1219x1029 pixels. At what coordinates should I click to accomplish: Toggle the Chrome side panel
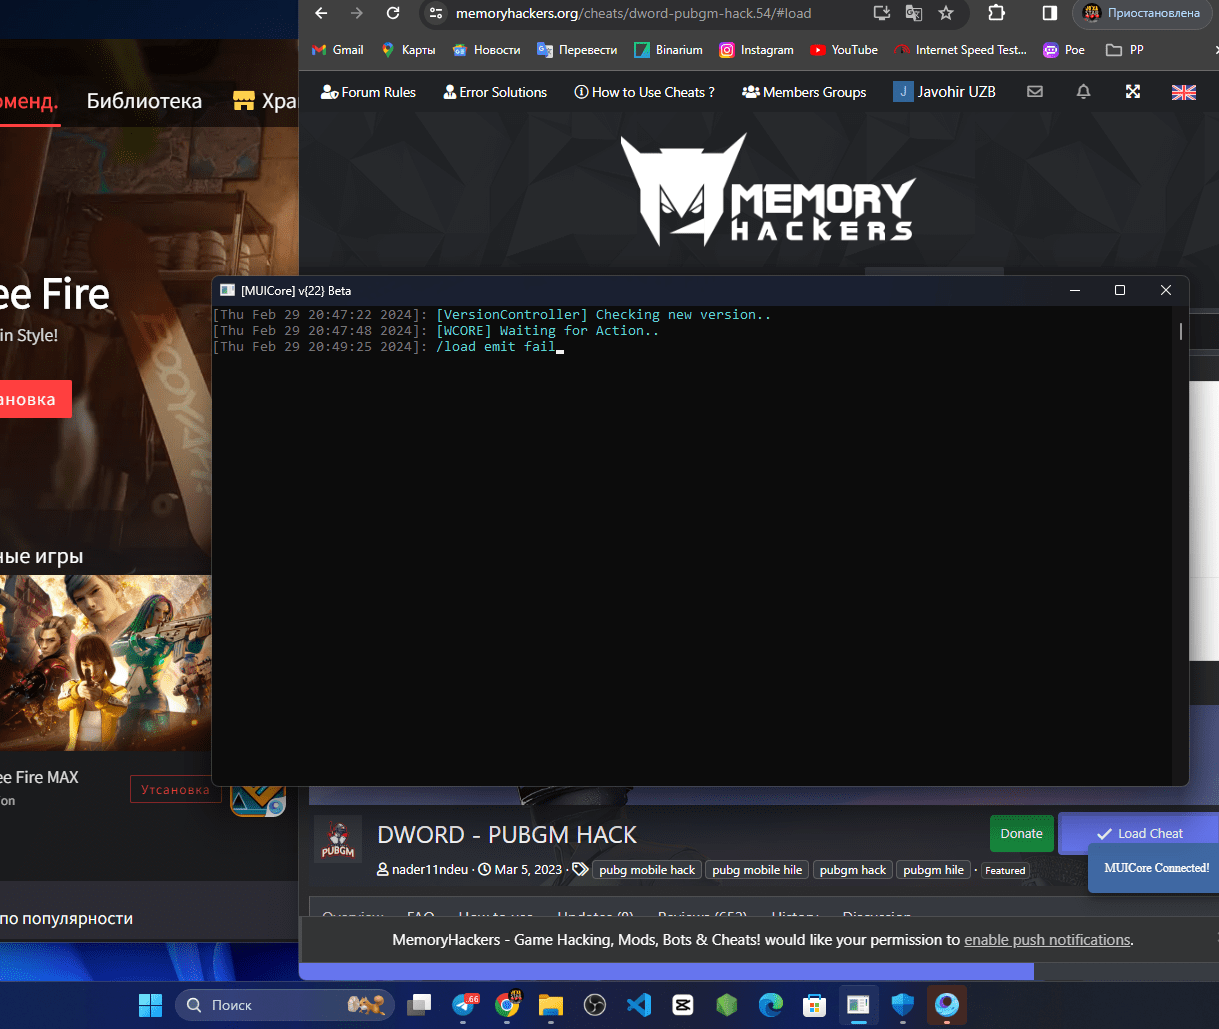click(1049, 13)
